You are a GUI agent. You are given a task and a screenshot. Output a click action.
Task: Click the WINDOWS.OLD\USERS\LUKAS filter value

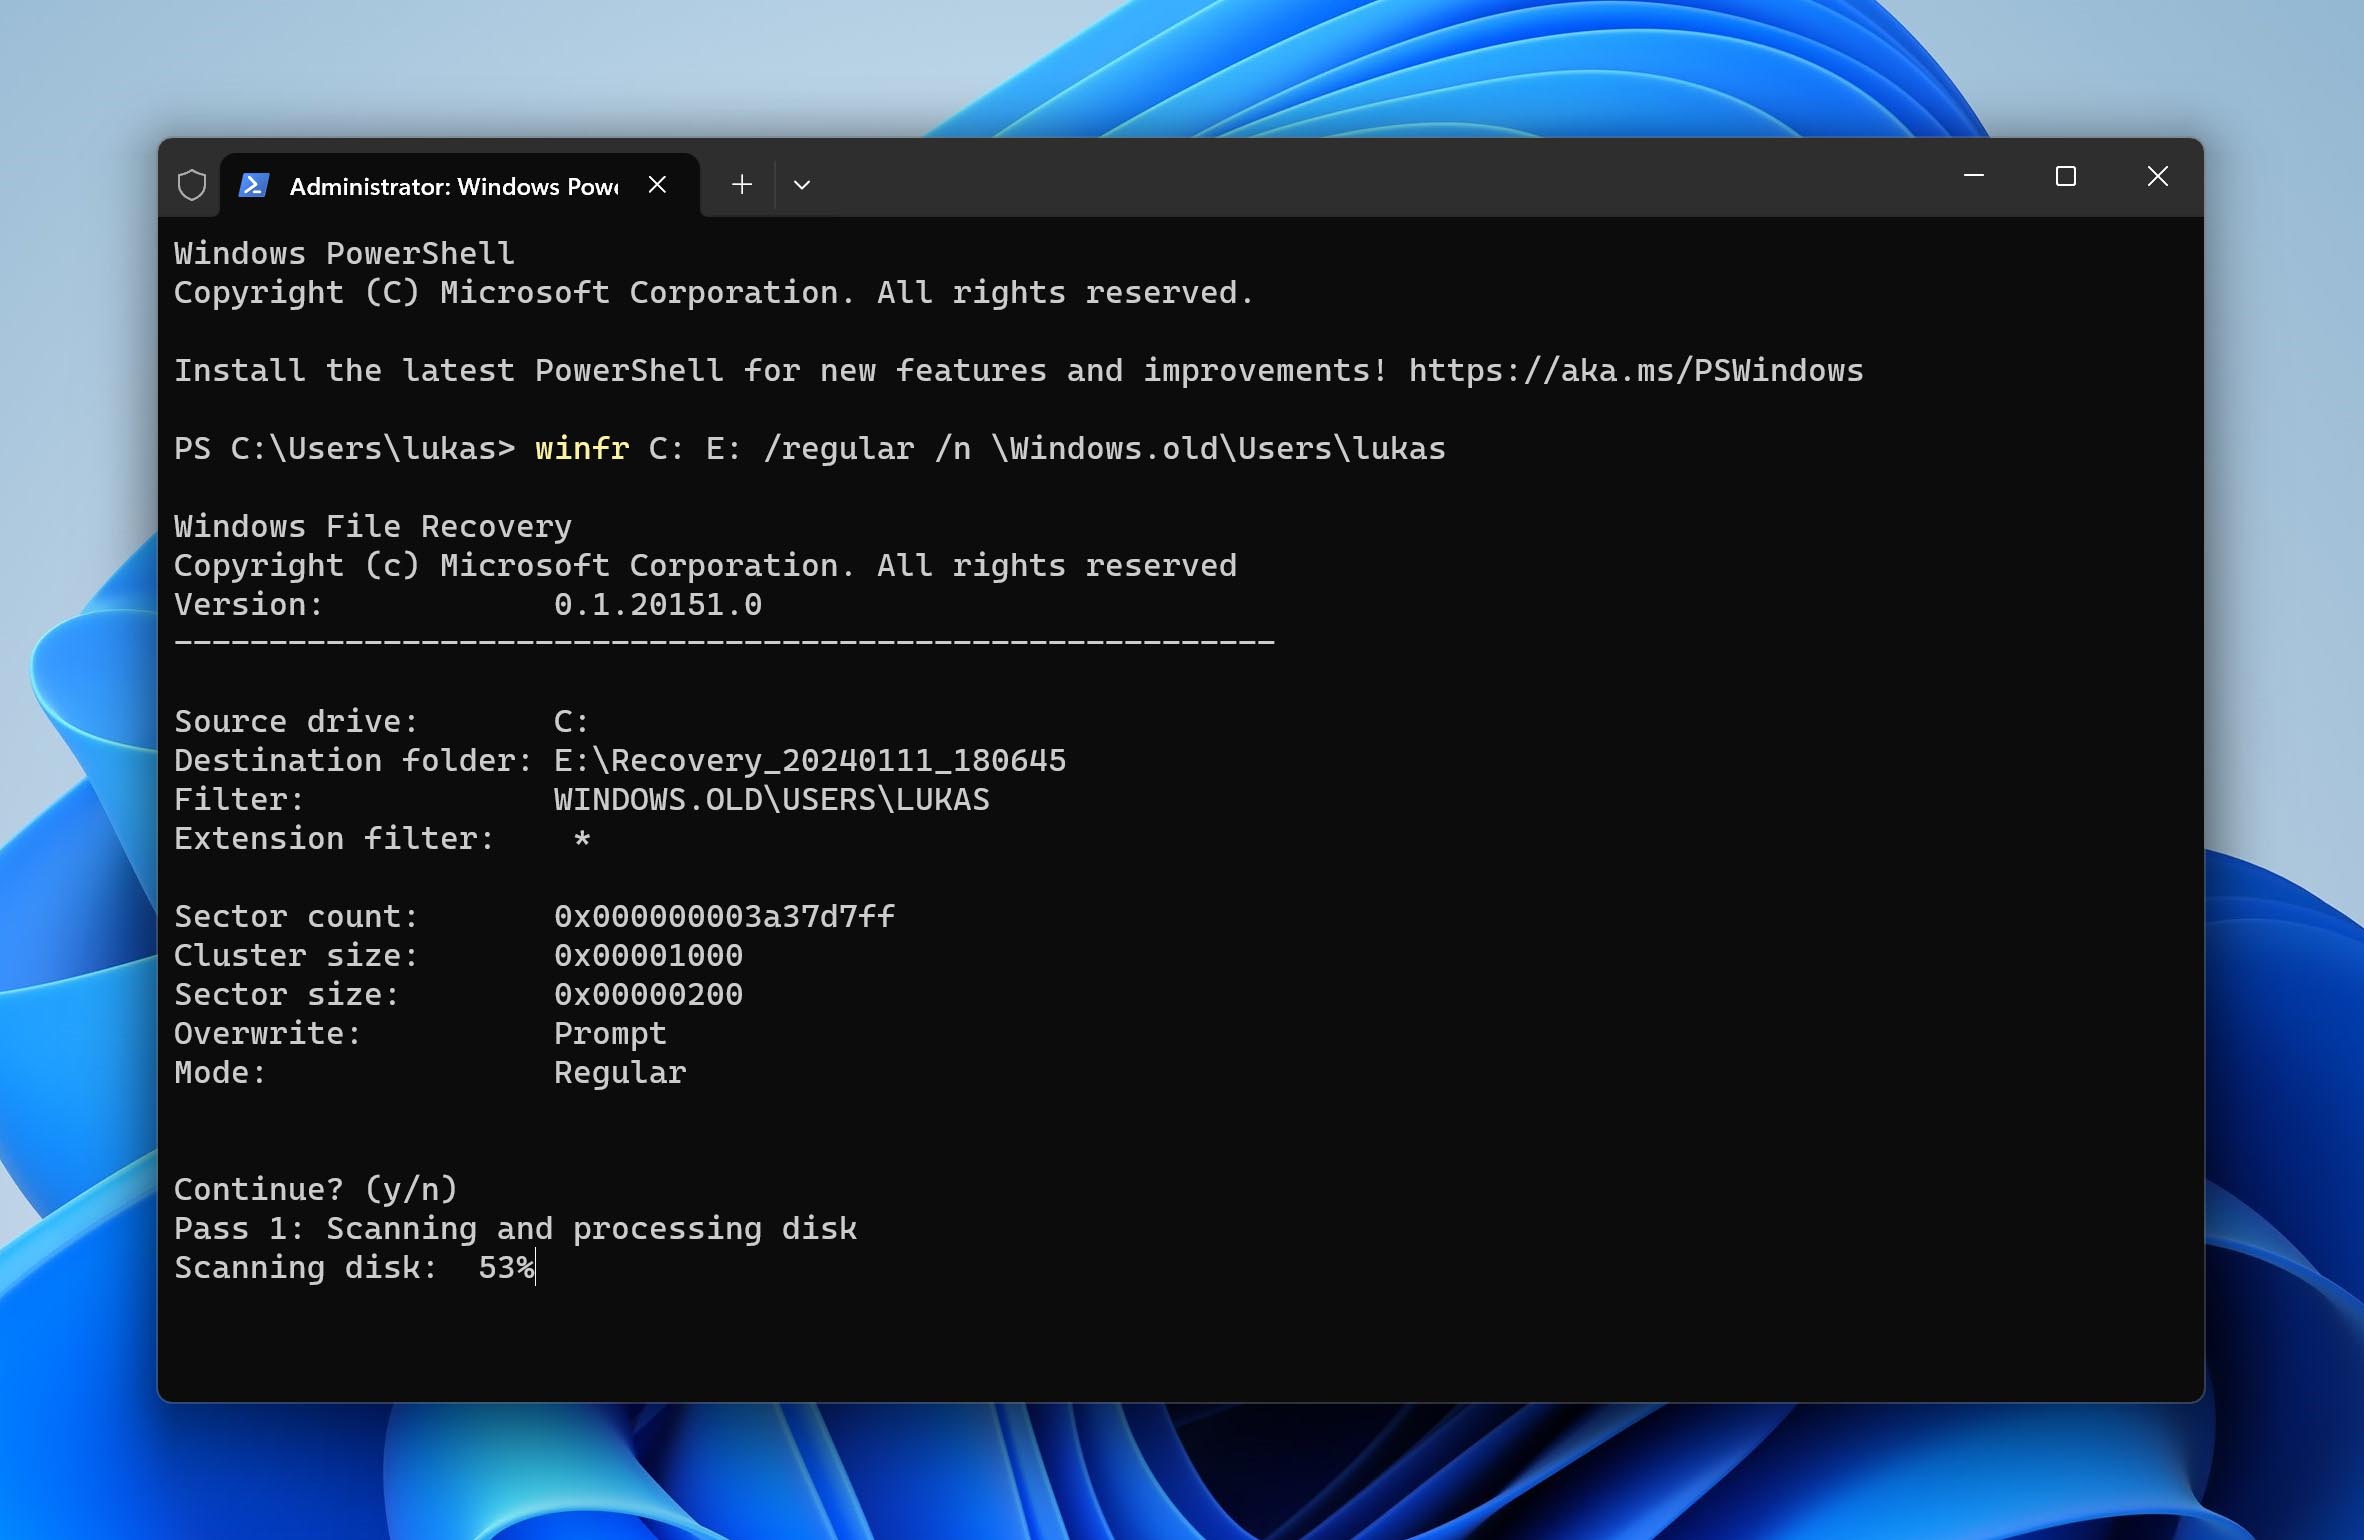pyautogui.click(x=771, y=800)
